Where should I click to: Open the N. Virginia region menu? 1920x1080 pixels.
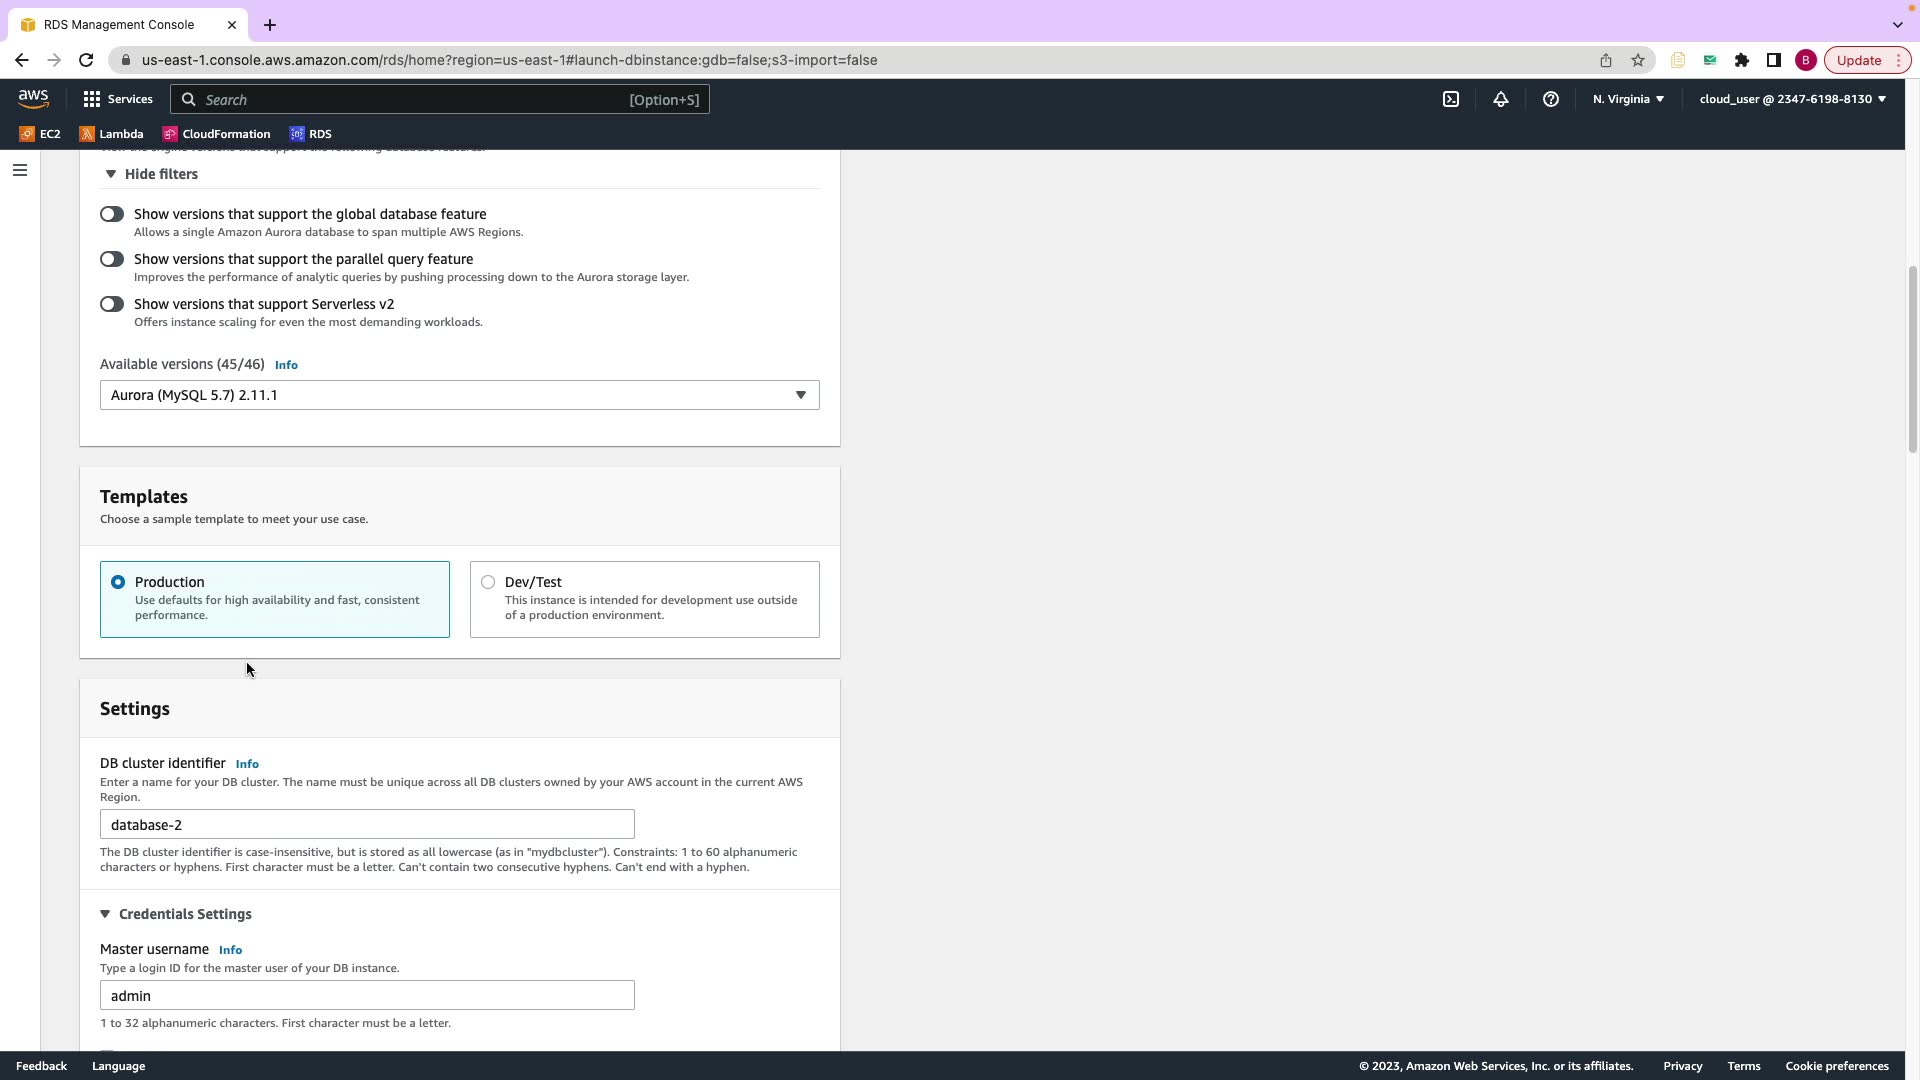click(1627, 99)
